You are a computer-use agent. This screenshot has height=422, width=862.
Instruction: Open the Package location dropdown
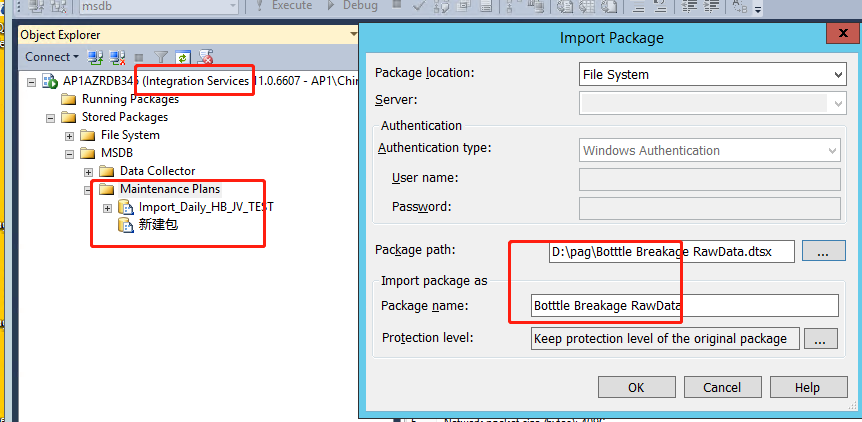click(838, 75)
